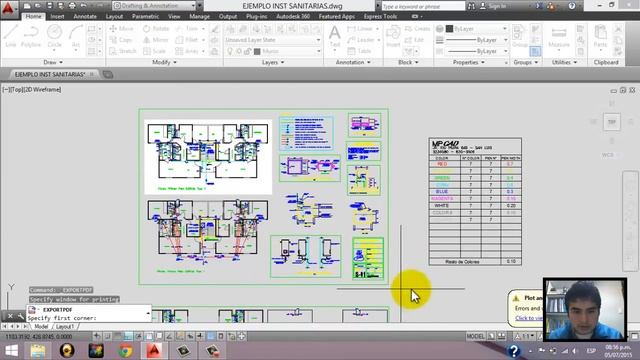The height and width of the screenshot is (360, 640).
Task: Toggle Snap Mode in status bar
Action: click(x=107, y=336)
